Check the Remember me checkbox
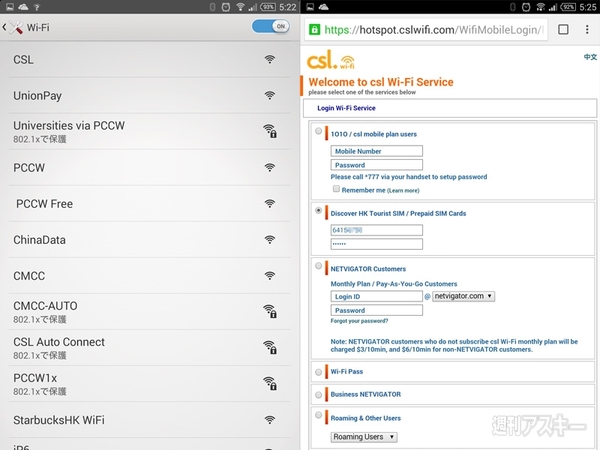Screen dimensions: 600x450 click(x=336, y=189)
